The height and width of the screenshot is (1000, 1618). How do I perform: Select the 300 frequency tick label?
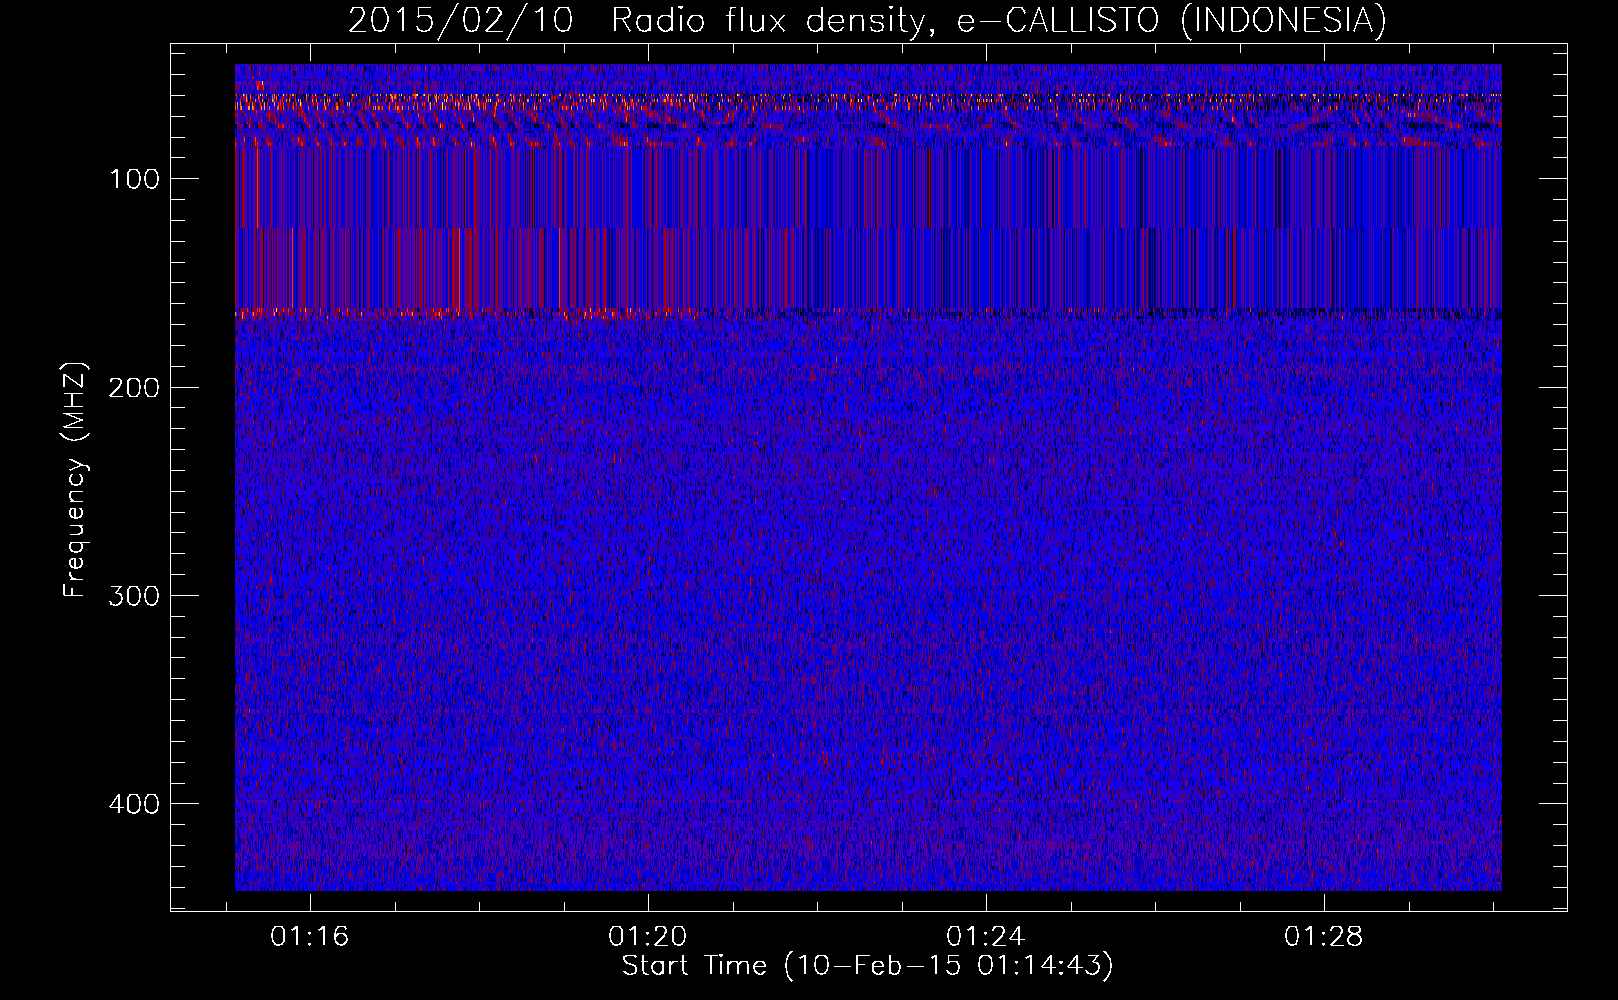click(133, 596)
